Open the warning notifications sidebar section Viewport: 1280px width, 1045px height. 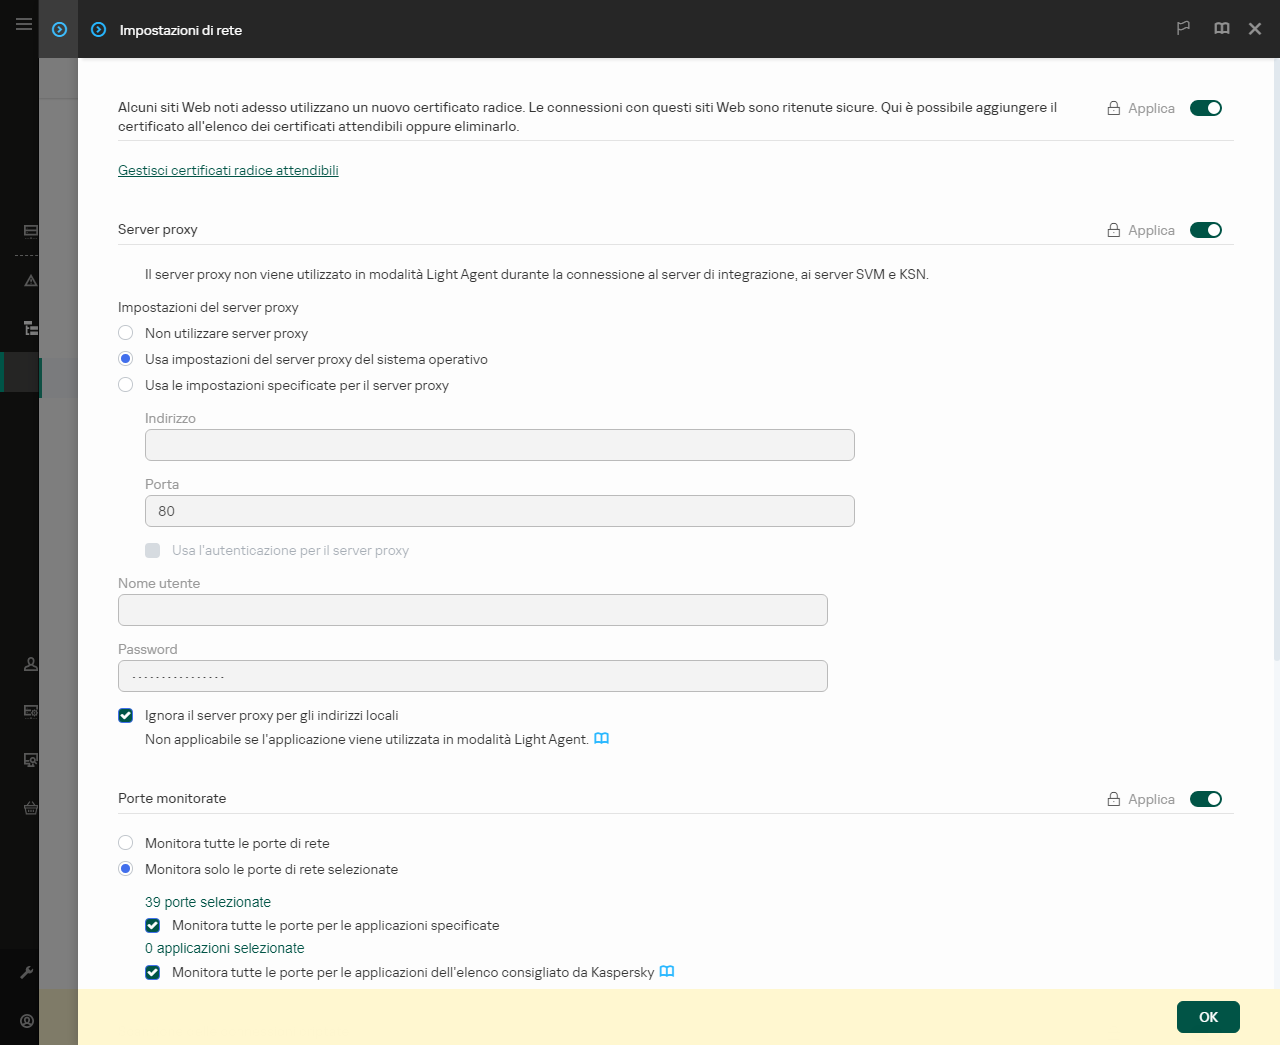(29, 281)
